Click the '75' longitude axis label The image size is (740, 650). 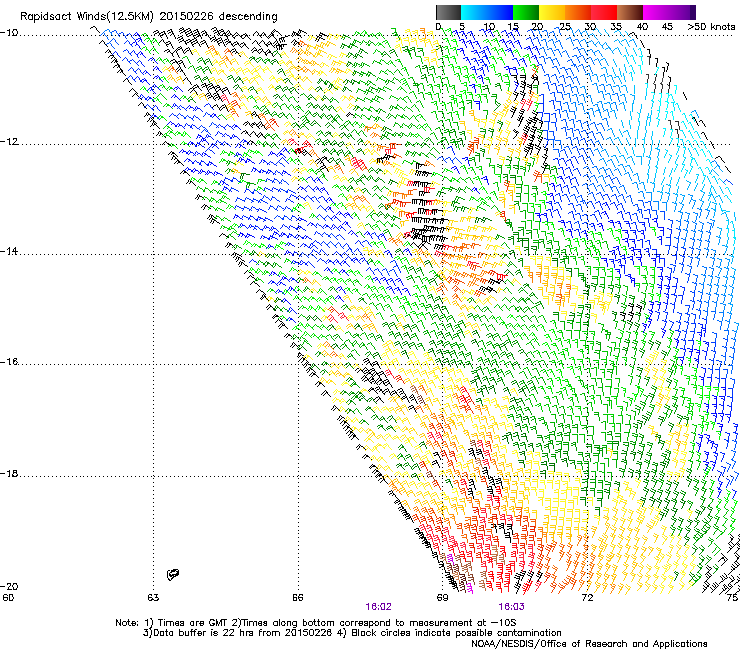point(733,598)
